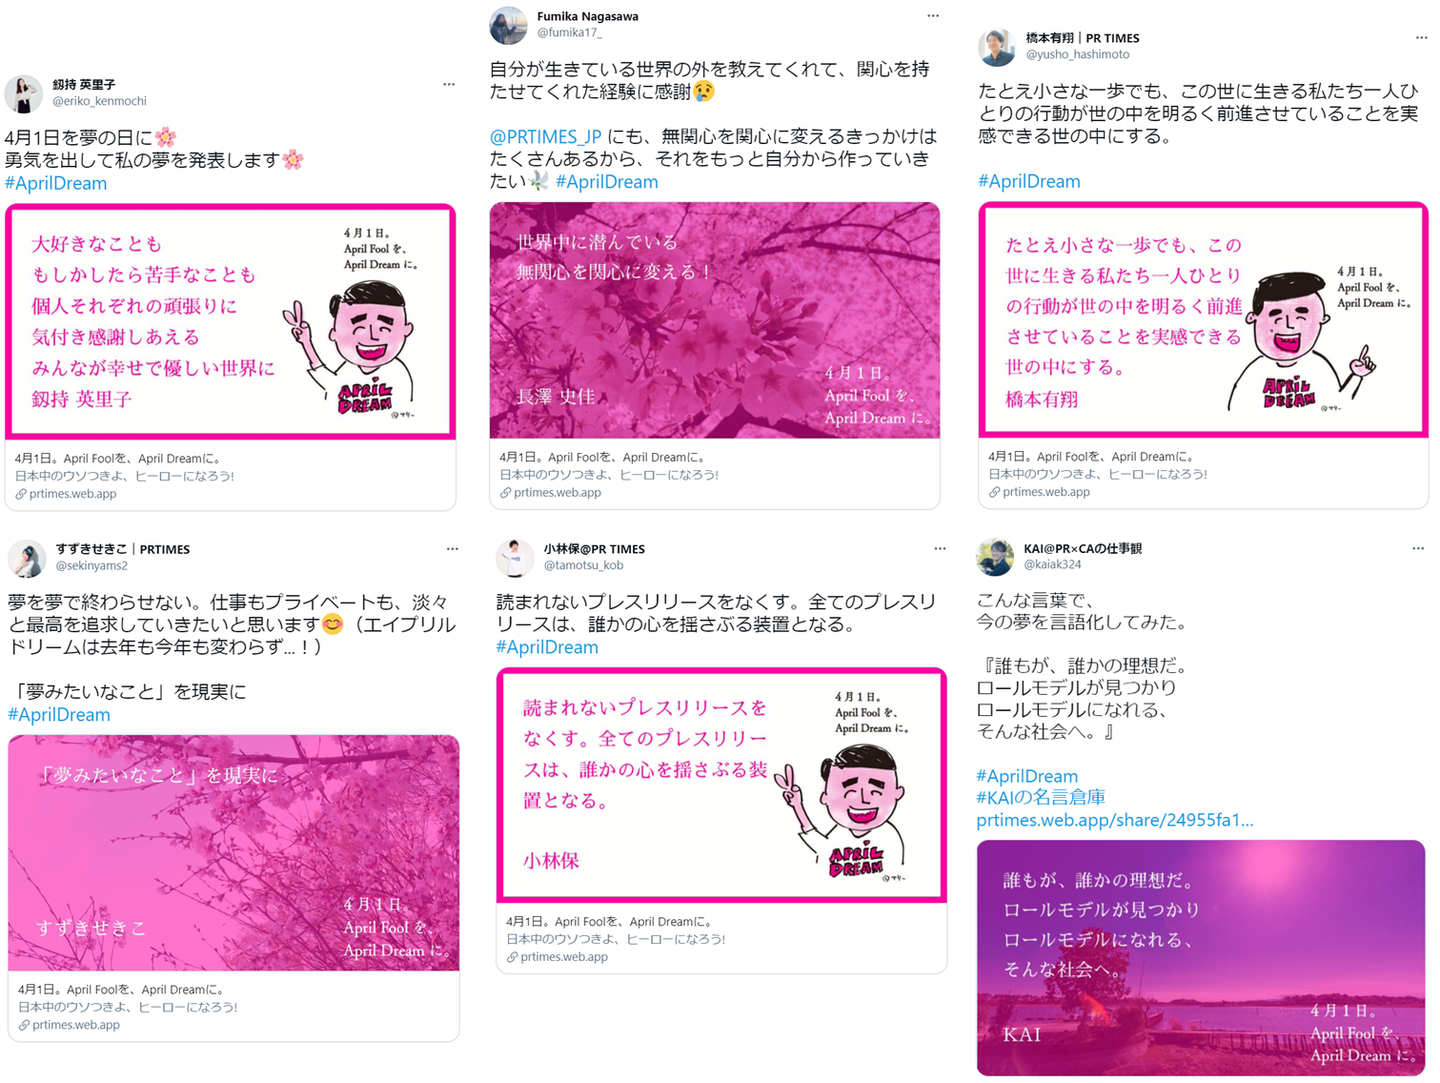Open more options on tamotsu_kob's tweet
This screenshot has width=1440, height=1083.
(940, 549)
